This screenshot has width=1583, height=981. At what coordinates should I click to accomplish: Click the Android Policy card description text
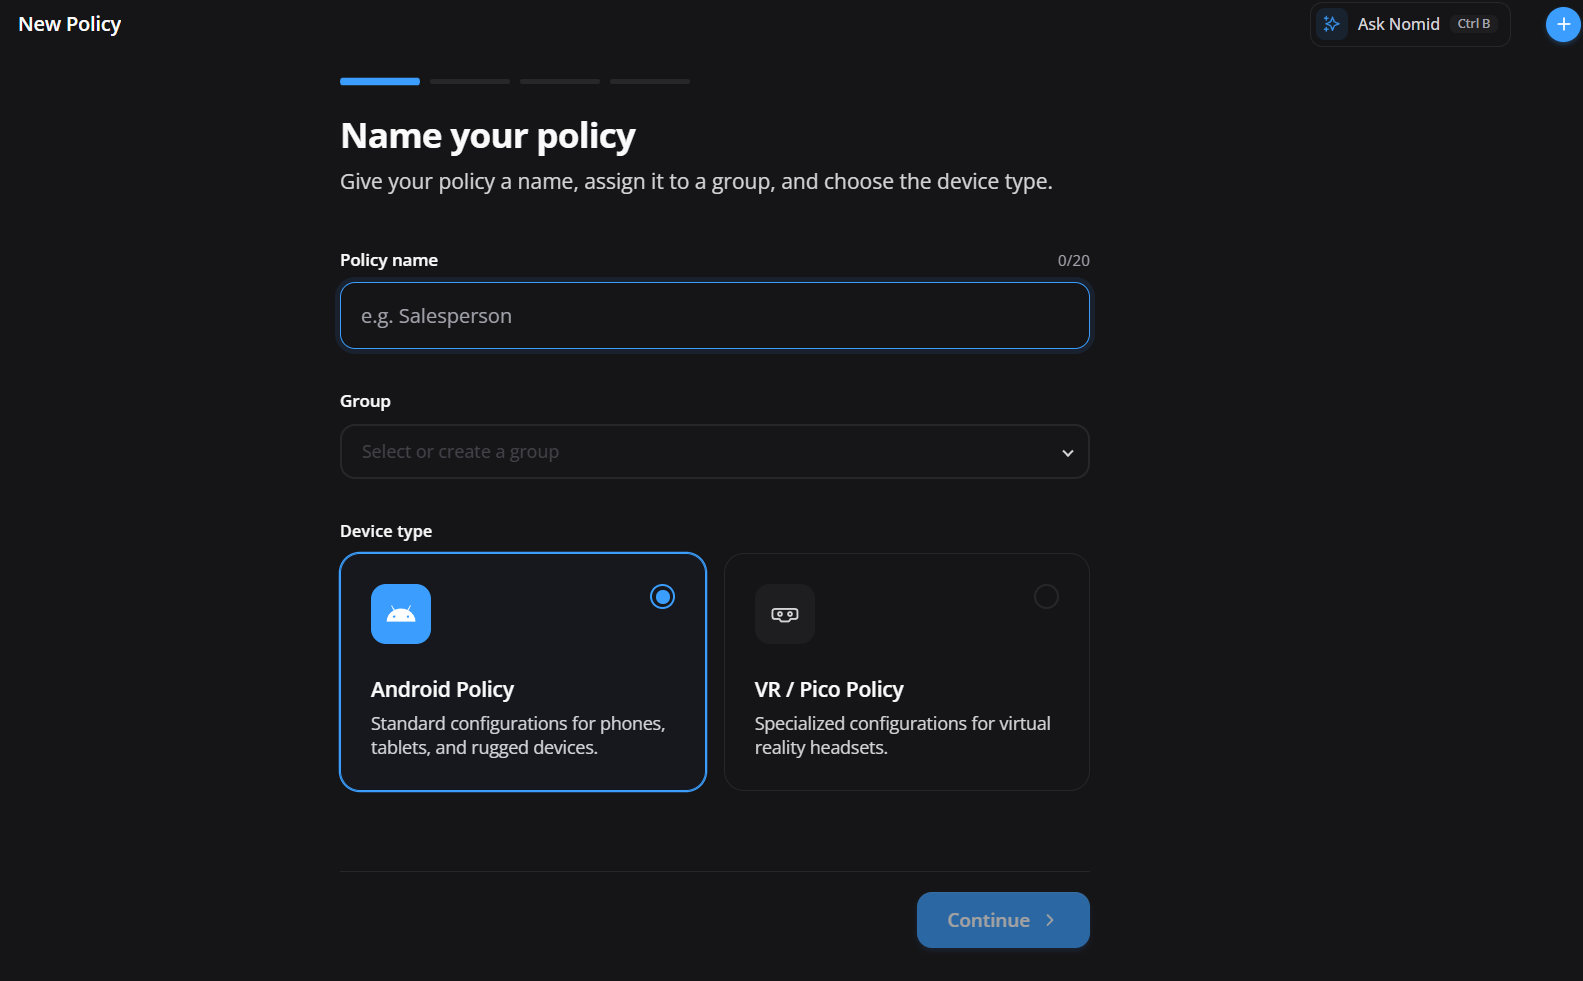(x=518, y=735)
